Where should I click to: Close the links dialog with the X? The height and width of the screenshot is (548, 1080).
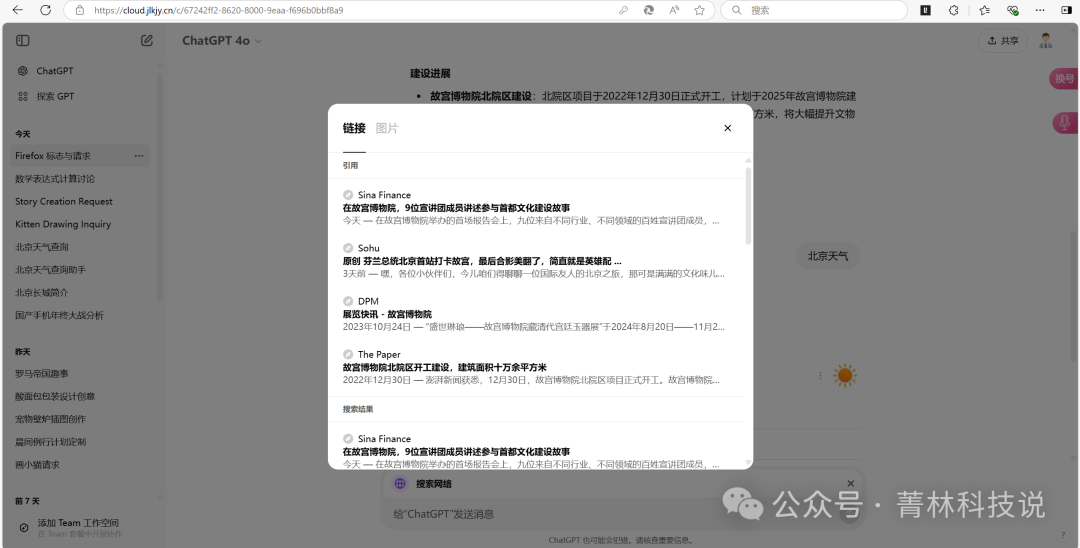pyautogui.click(x=727, y=128)
